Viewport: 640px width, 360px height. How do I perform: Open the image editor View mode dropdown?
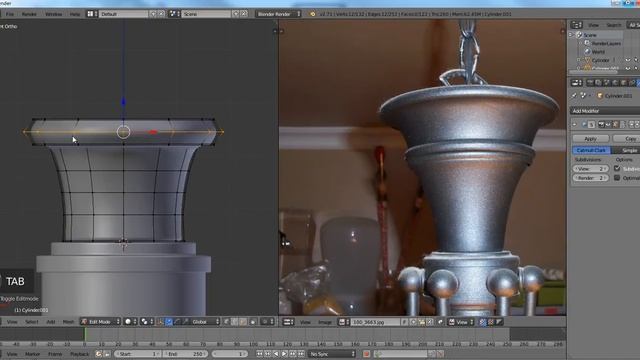tap(461, 322)
